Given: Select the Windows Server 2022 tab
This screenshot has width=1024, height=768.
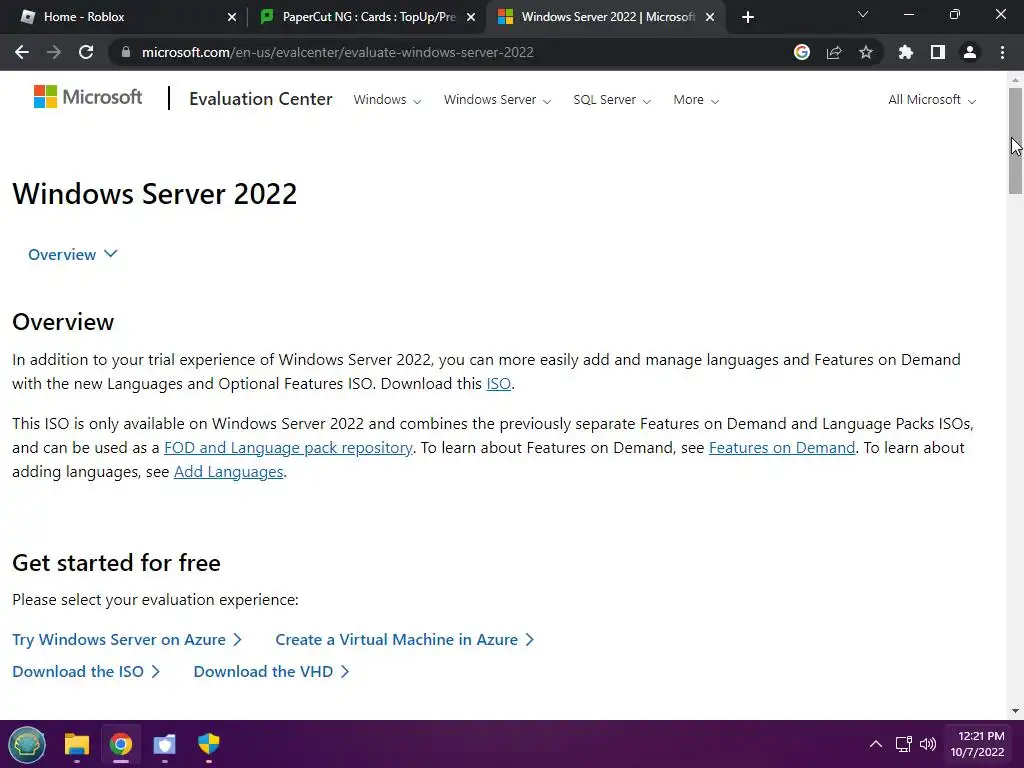Looking at the screenshot, I should (x=606, y=17).
